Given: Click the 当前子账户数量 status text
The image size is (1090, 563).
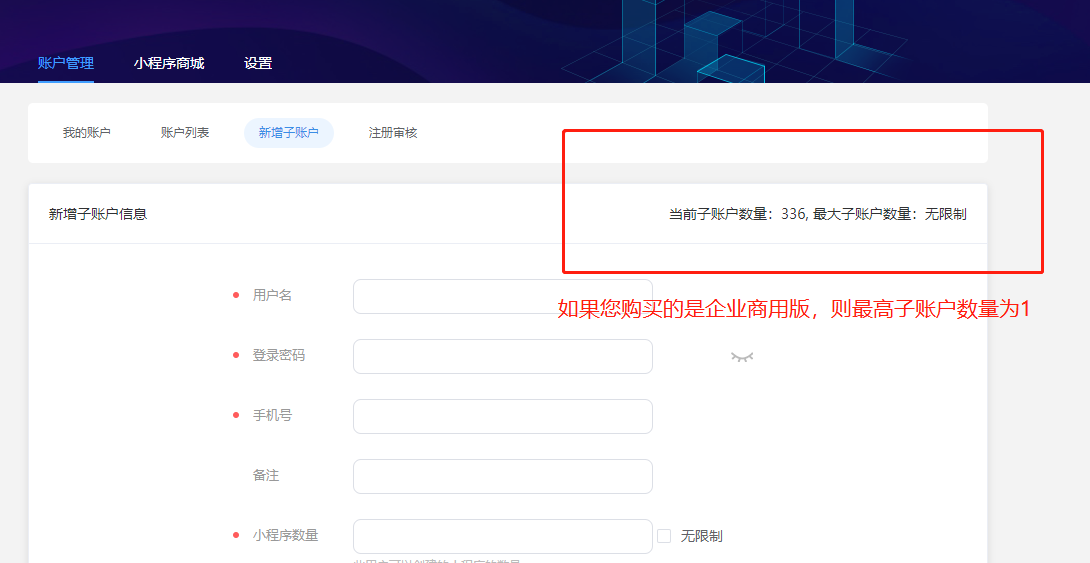Looking at the screenshot, I should 817,214.
